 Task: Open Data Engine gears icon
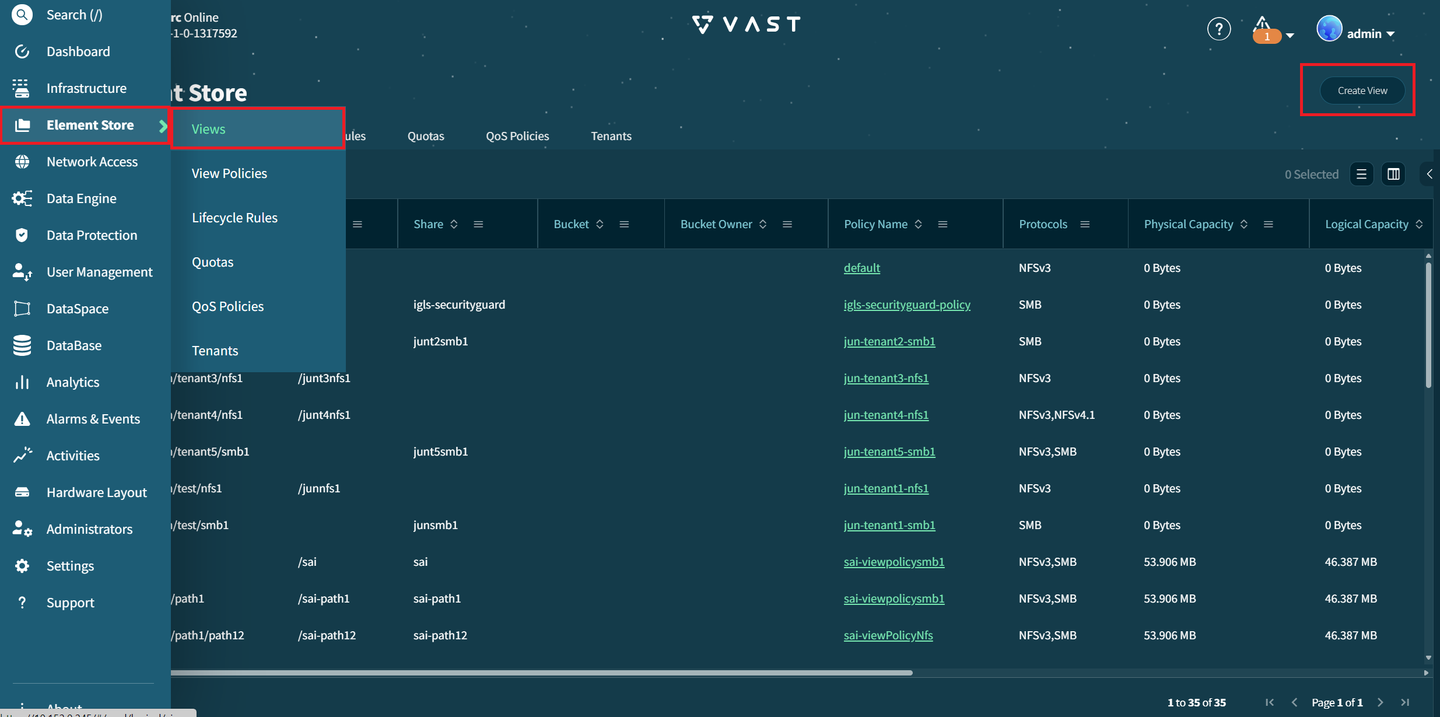point(22,198)
